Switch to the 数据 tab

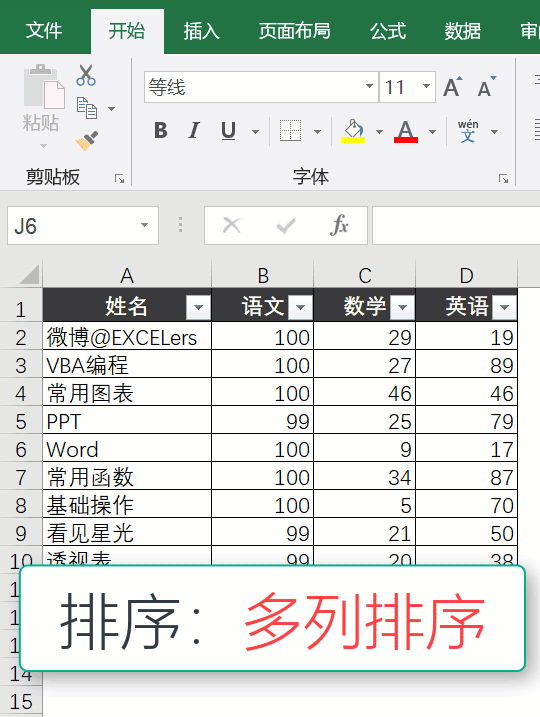pyautogui.click(x=463, y=31)
